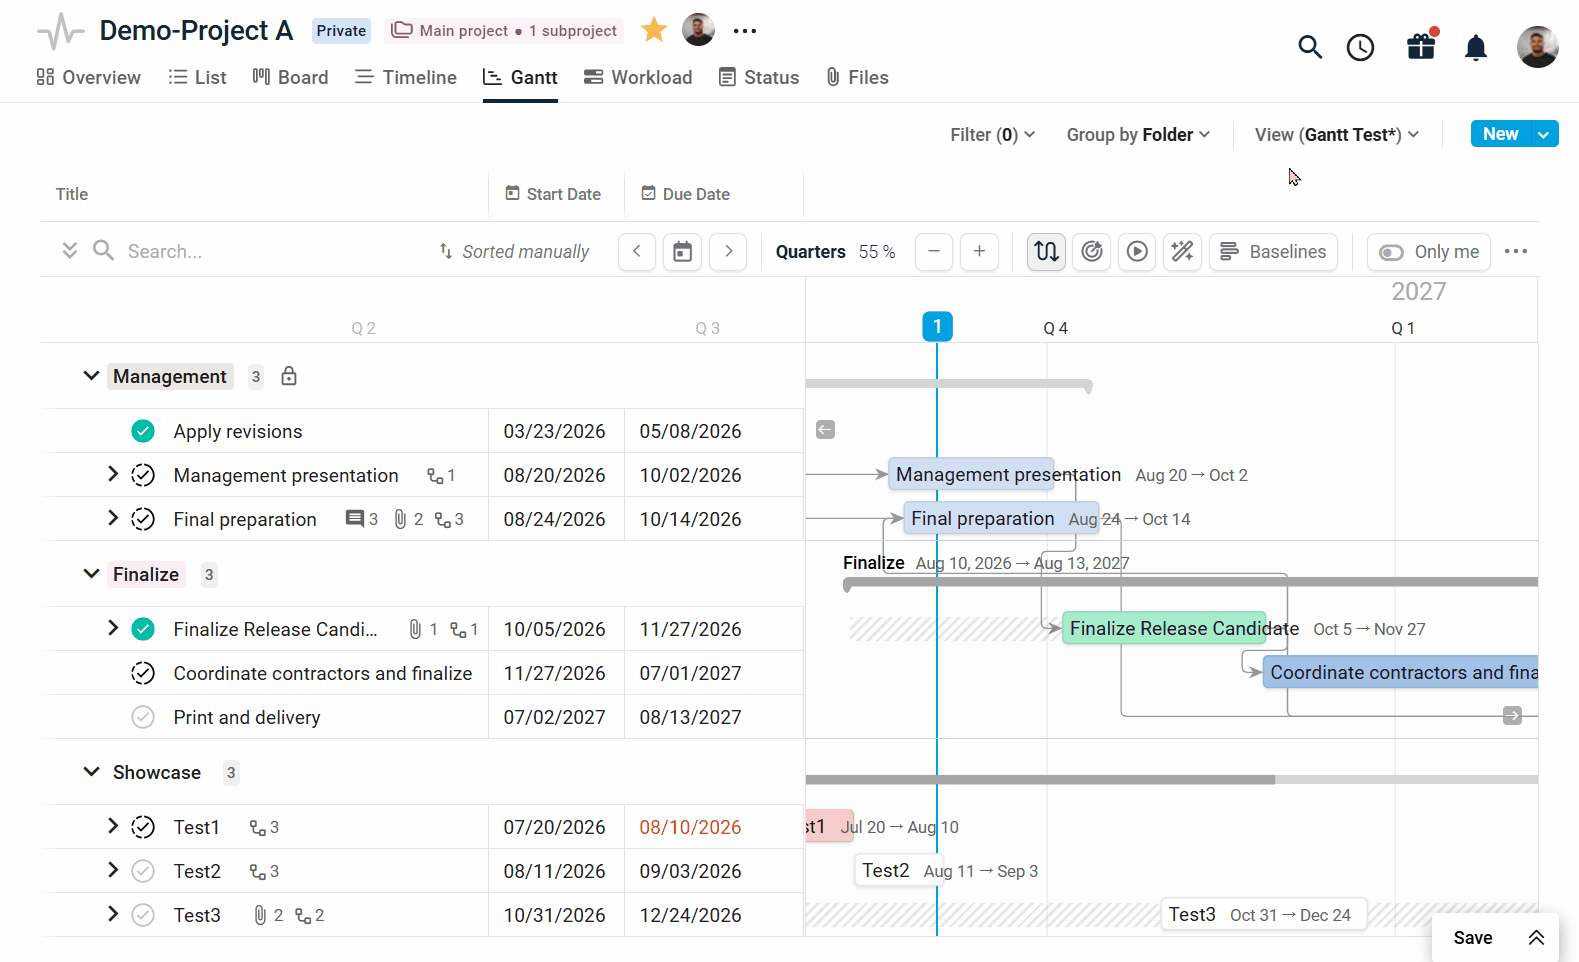
Task: Switch to the Timeline tab
Action: tap(406, 77)
